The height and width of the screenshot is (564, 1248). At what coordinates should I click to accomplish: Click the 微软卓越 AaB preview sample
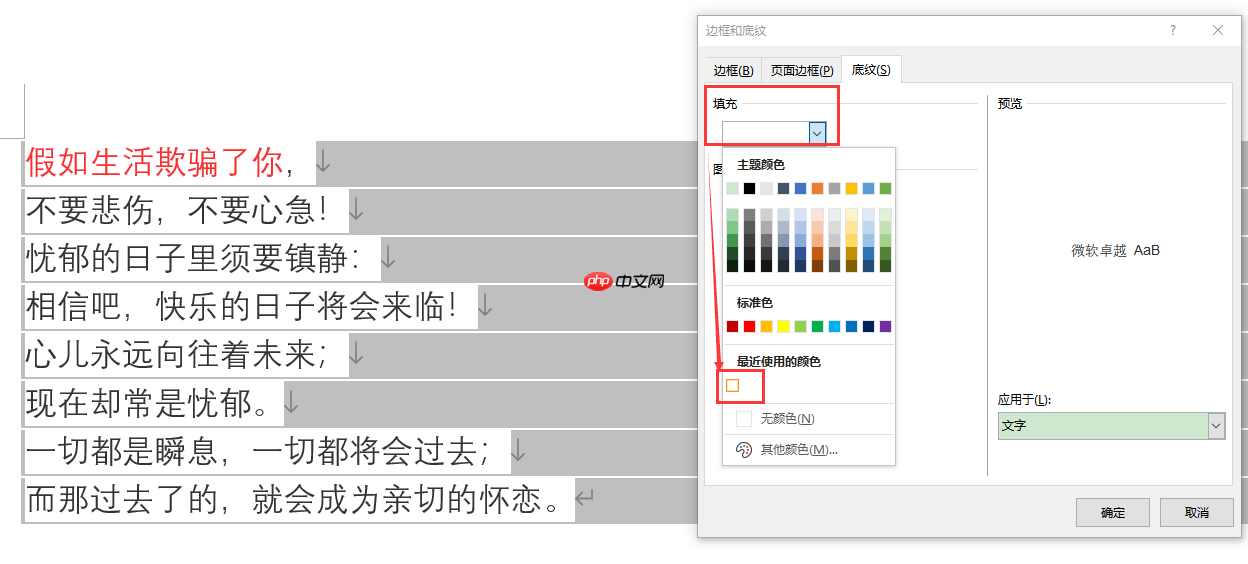point(1115,251)
